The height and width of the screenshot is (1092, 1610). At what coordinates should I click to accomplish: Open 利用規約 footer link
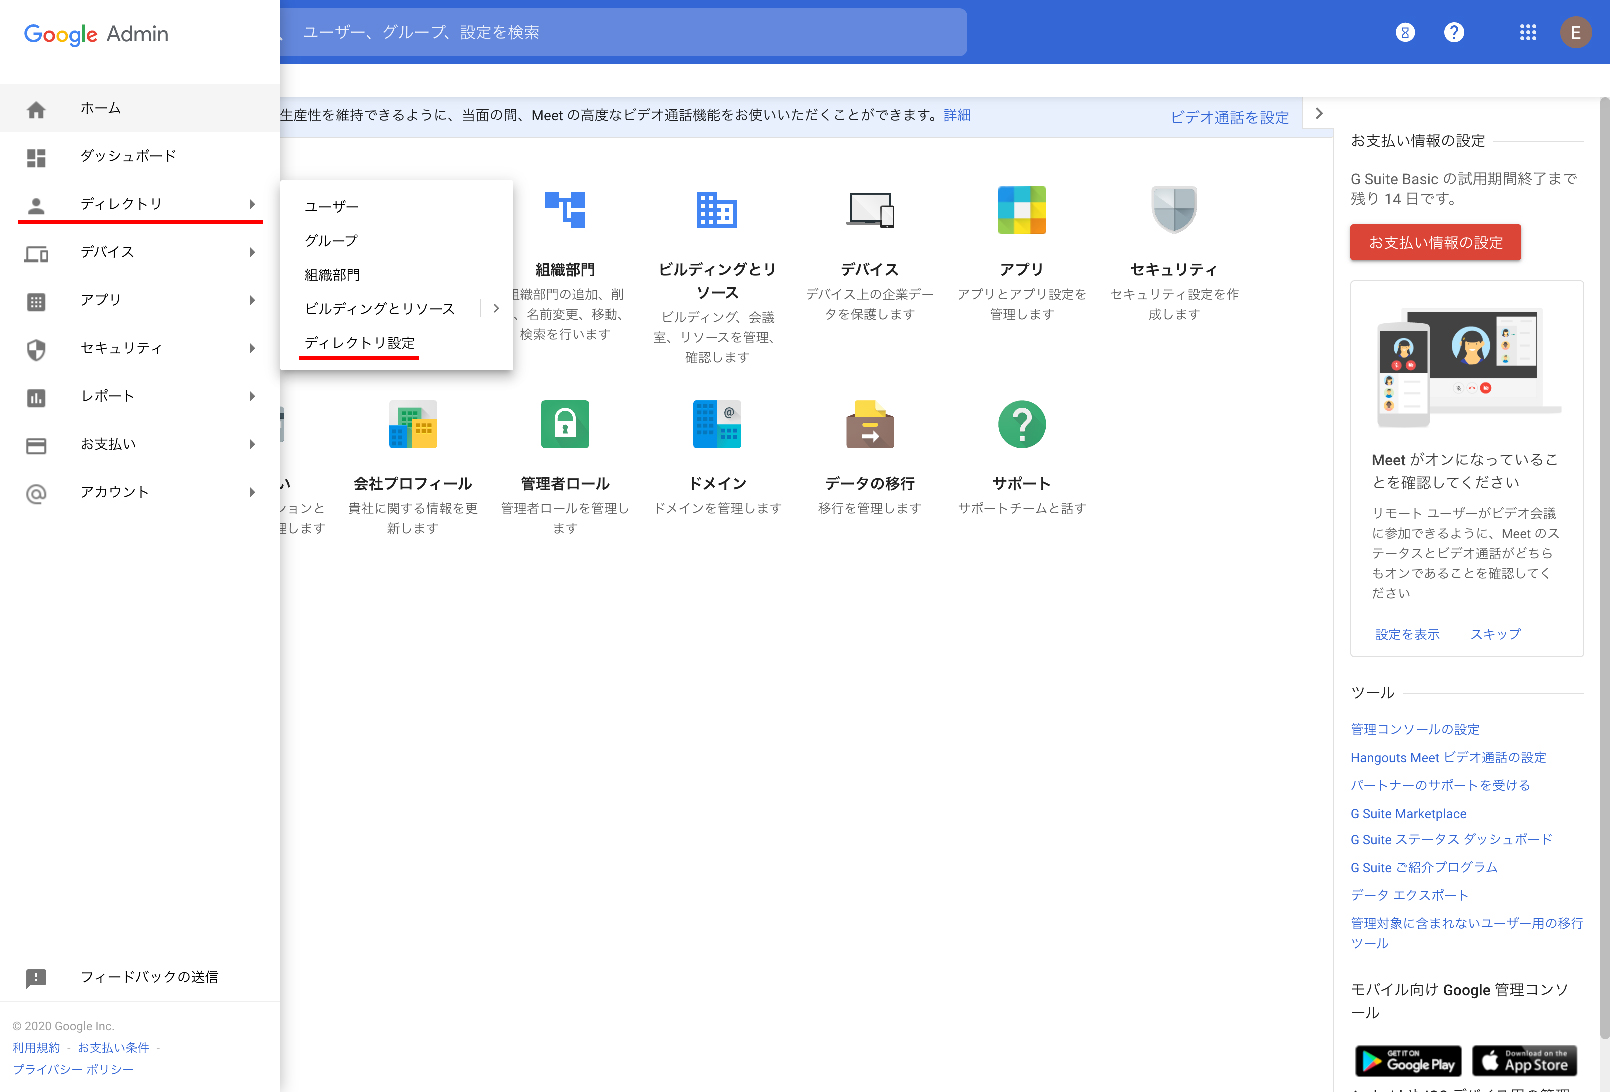pyautogui.click(x=36, y=1048)
